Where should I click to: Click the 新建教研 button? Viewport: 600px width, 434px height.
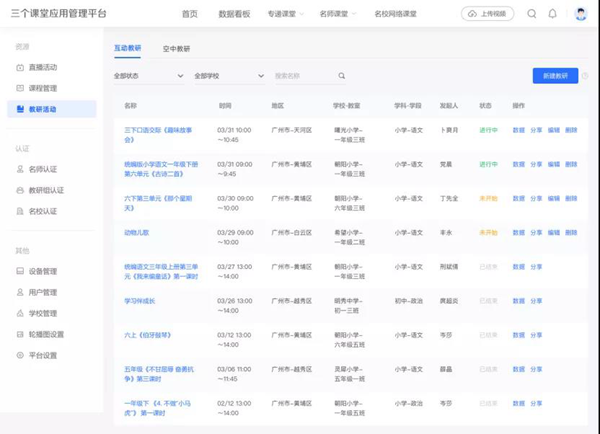555,76
